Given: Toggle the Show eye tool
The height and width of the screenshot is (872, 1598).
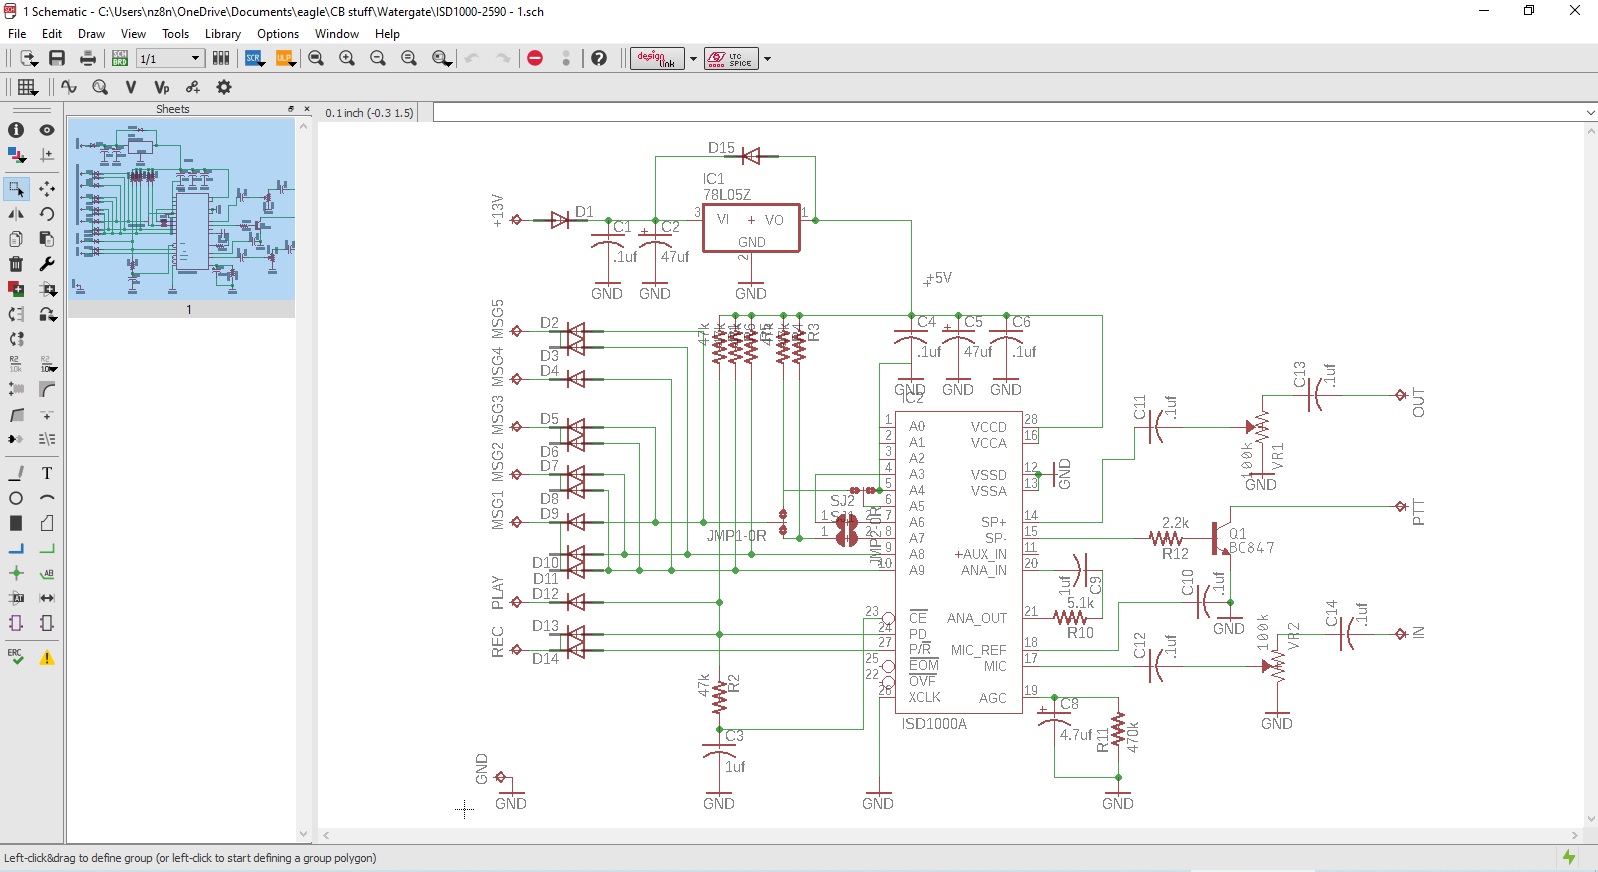Looking at the screenshot, I should pyautogui.click(x=47, y=130).
